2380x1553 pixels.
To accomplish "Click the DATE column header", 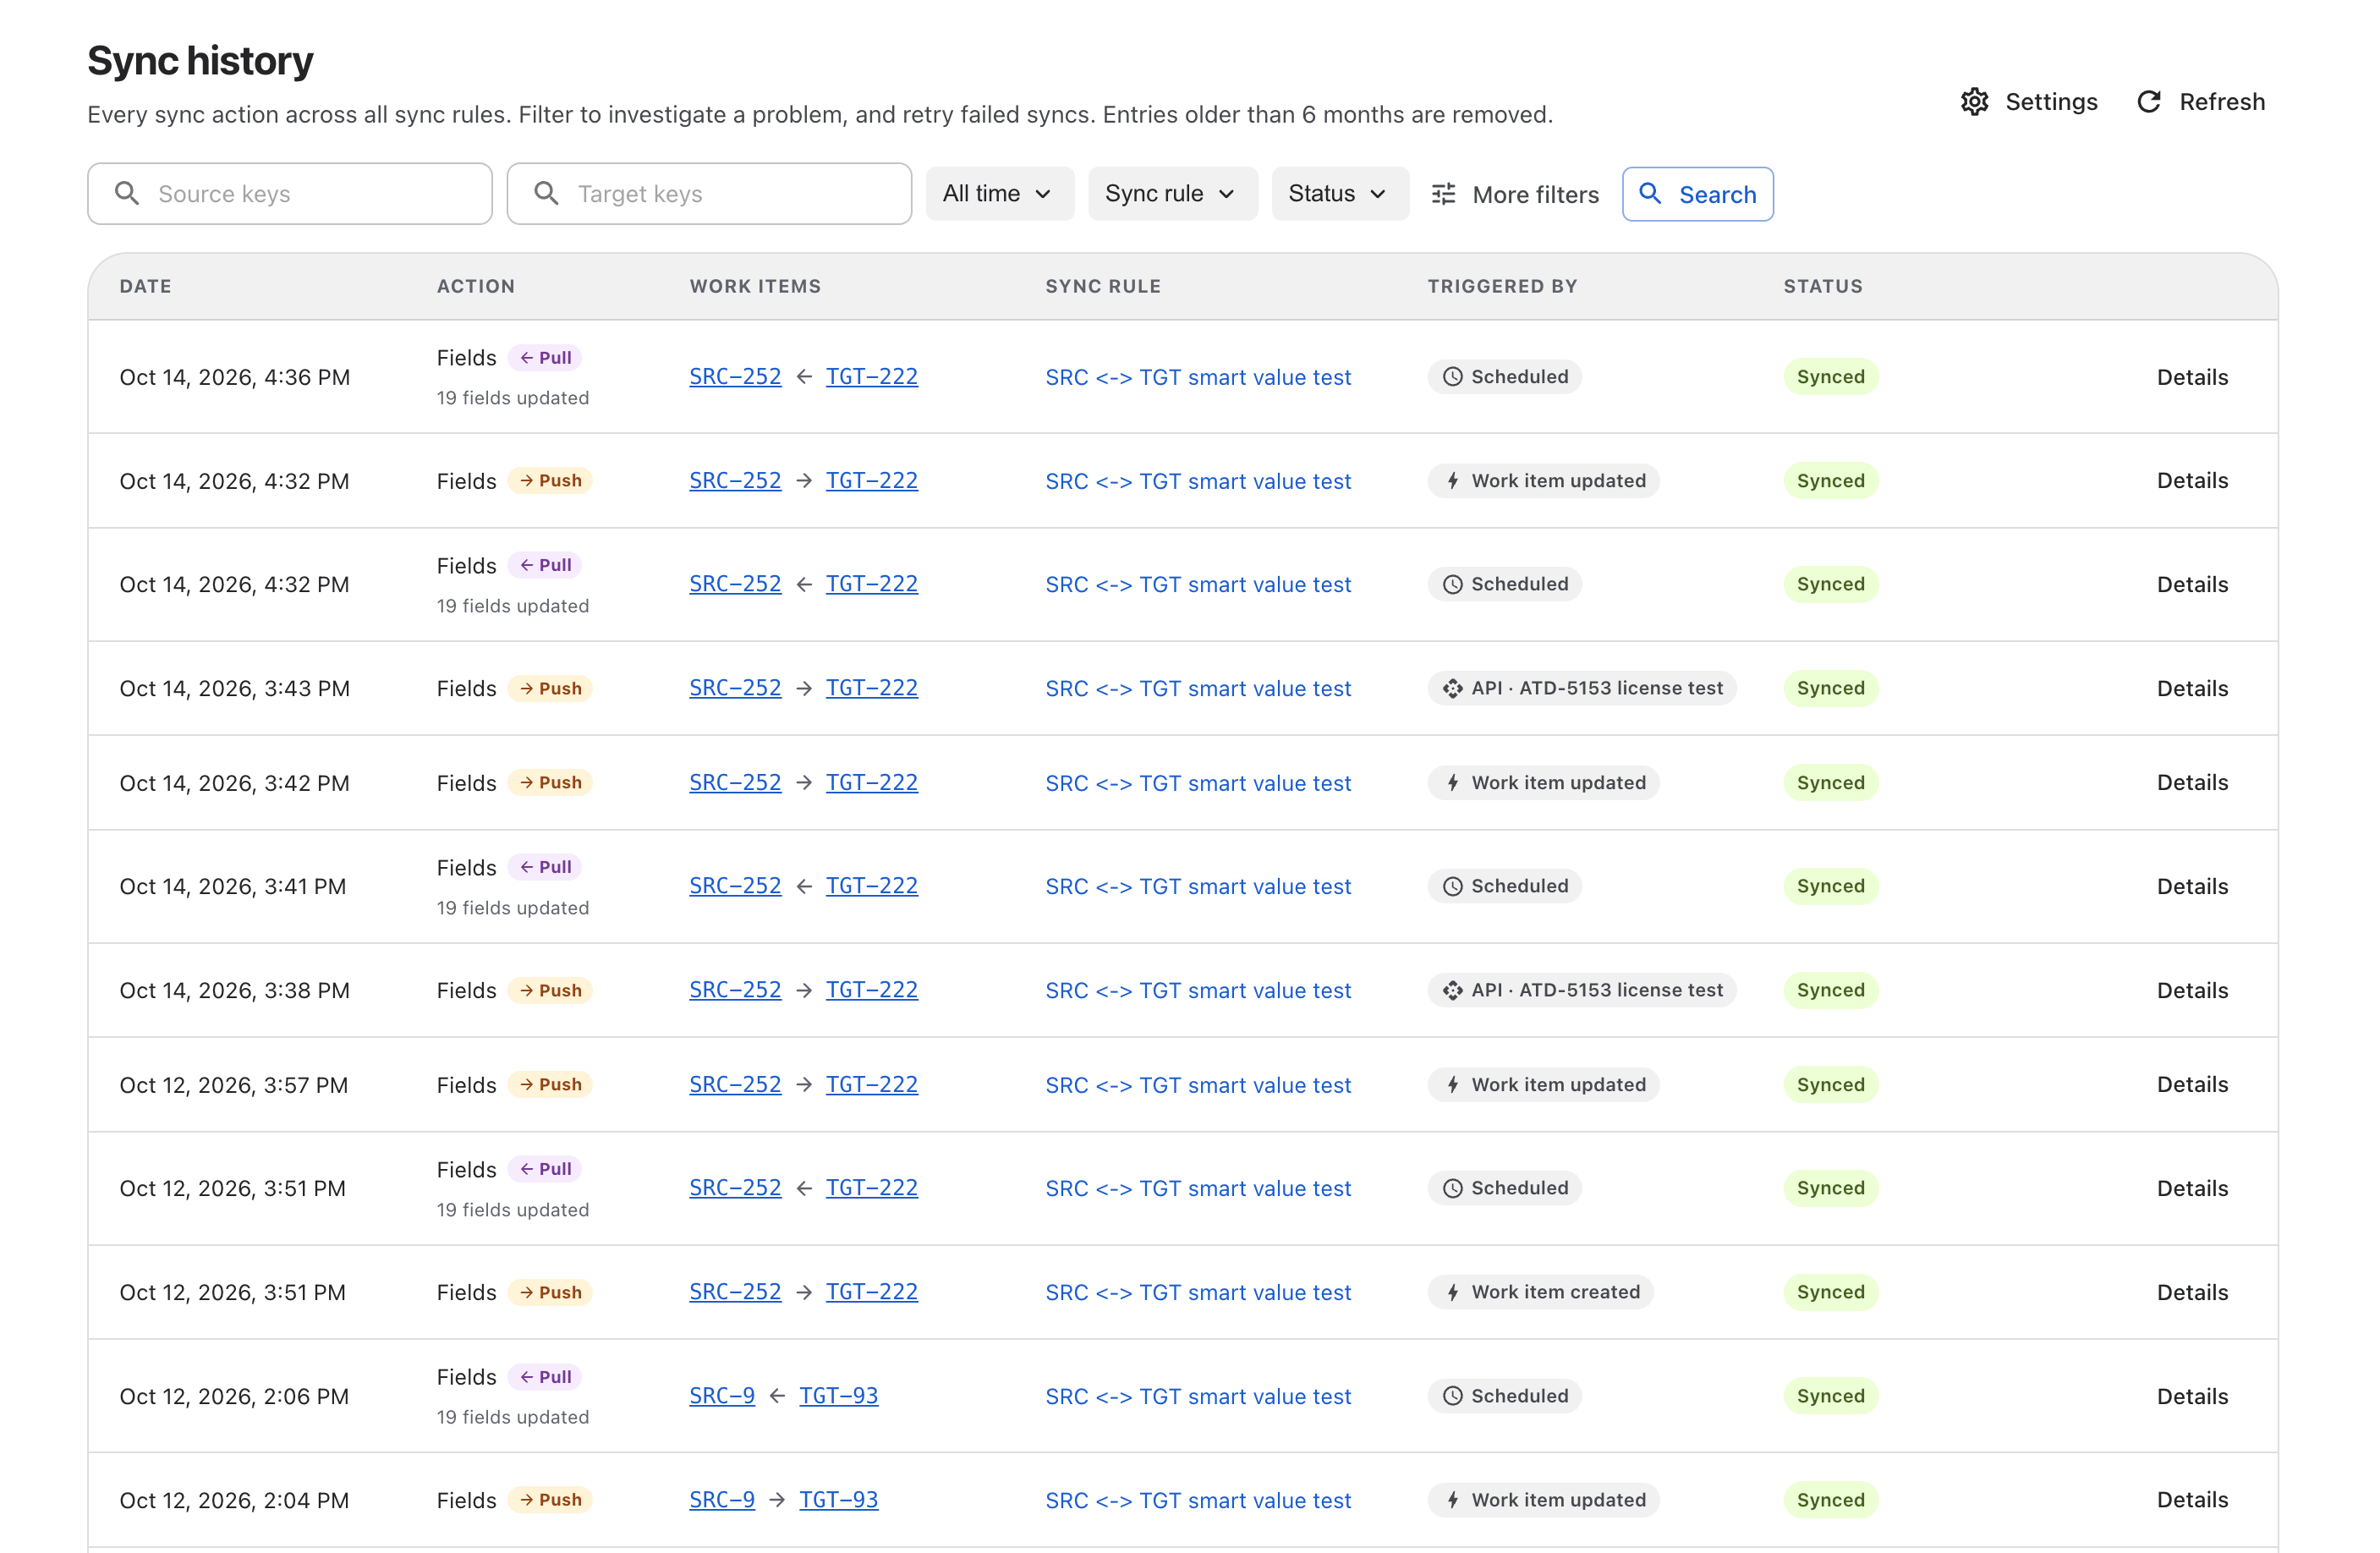I will coord(145,287).
